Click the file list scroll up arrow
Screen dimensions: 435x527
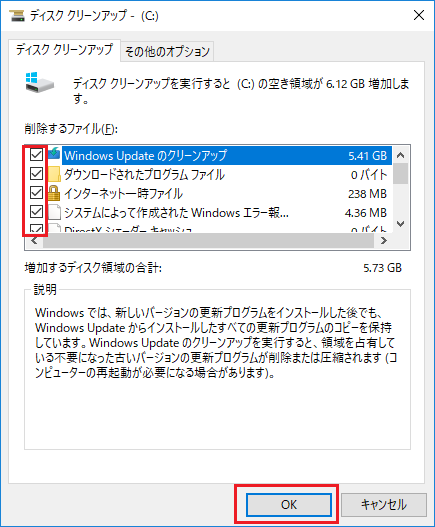pyautogui.click(x=400, y=155)
